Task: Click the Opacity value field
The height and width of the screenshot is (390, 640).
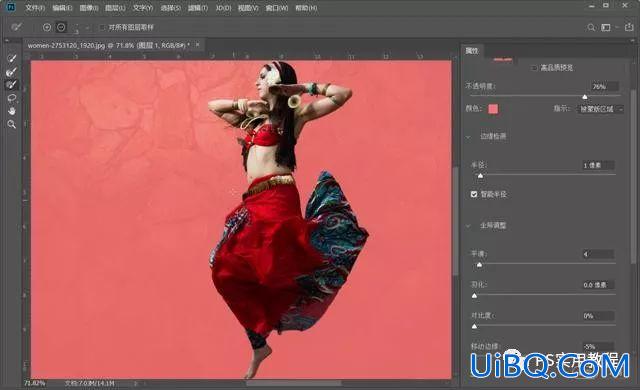Action: tap(604, 86)
